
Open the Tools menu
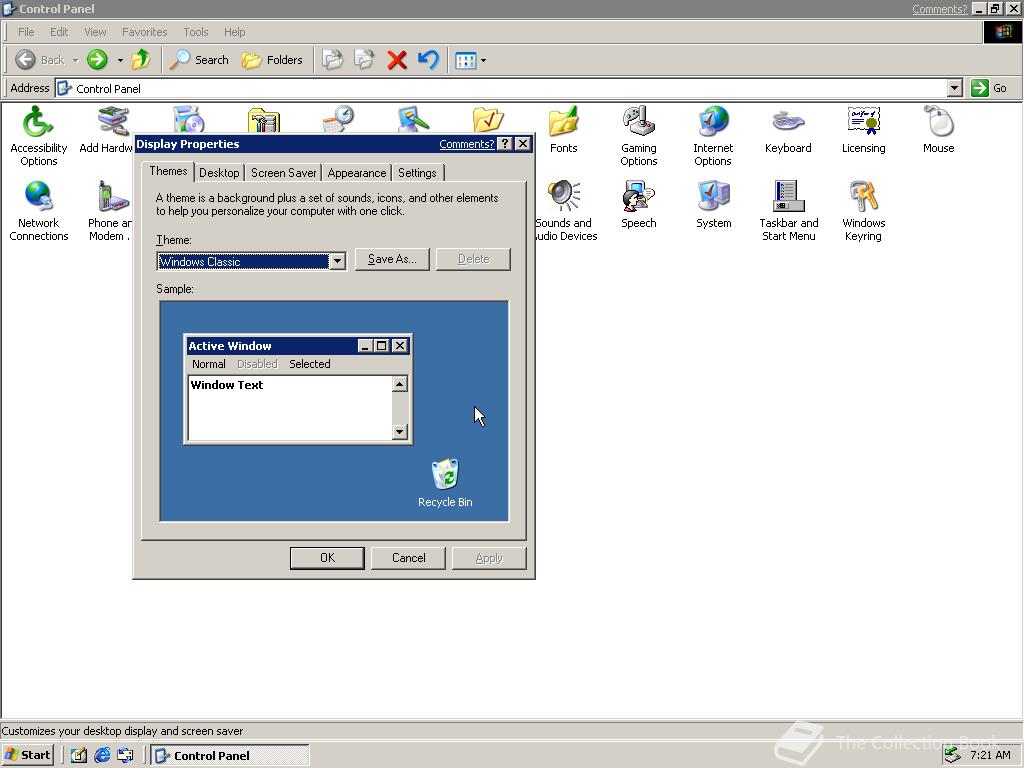tap(195, 32)
